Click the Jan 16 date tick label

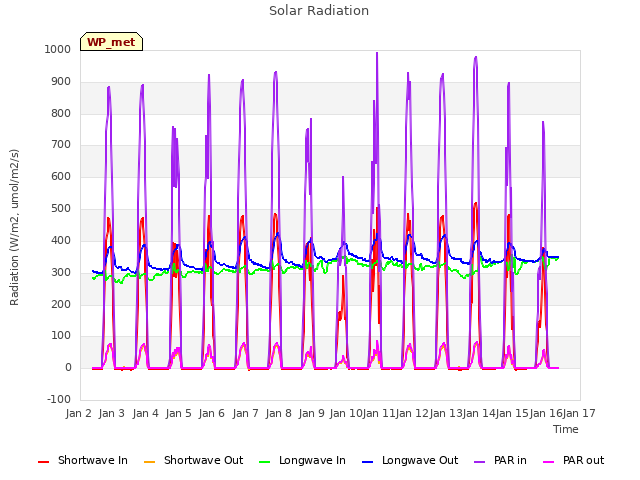546,413
